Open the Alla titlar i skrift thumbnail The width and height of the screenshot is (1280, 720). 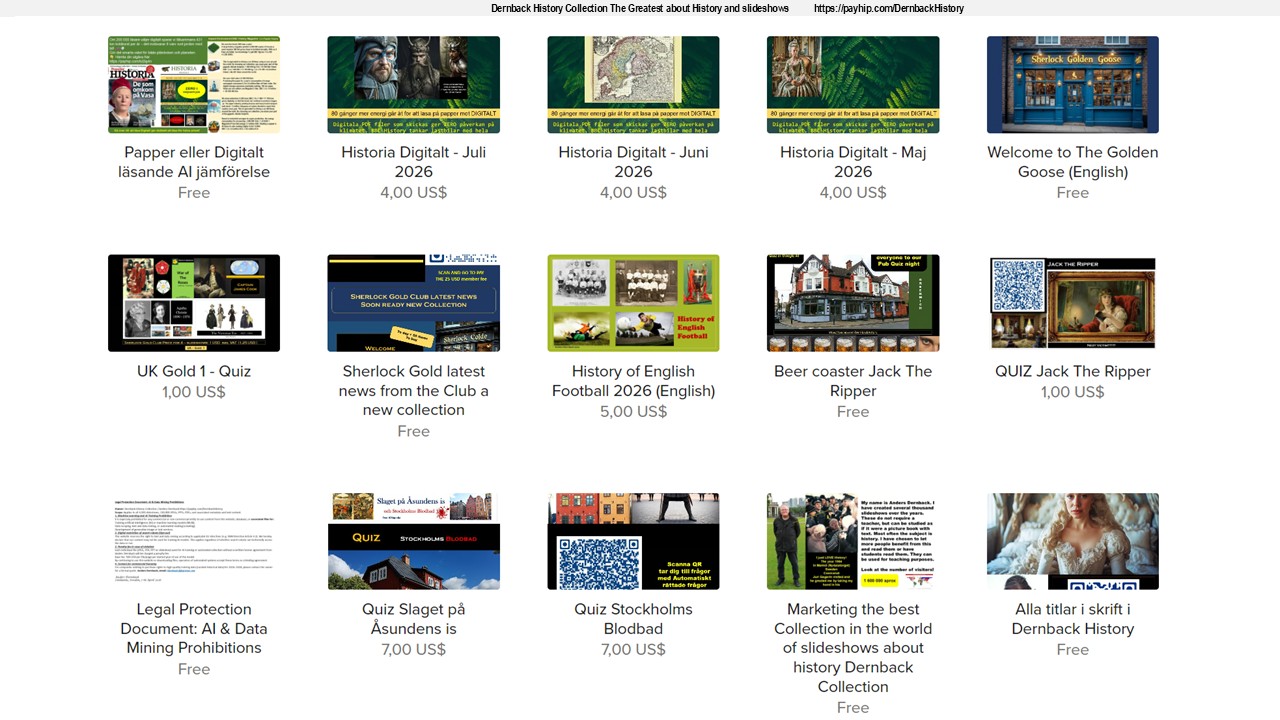[x=1073, y=541]
